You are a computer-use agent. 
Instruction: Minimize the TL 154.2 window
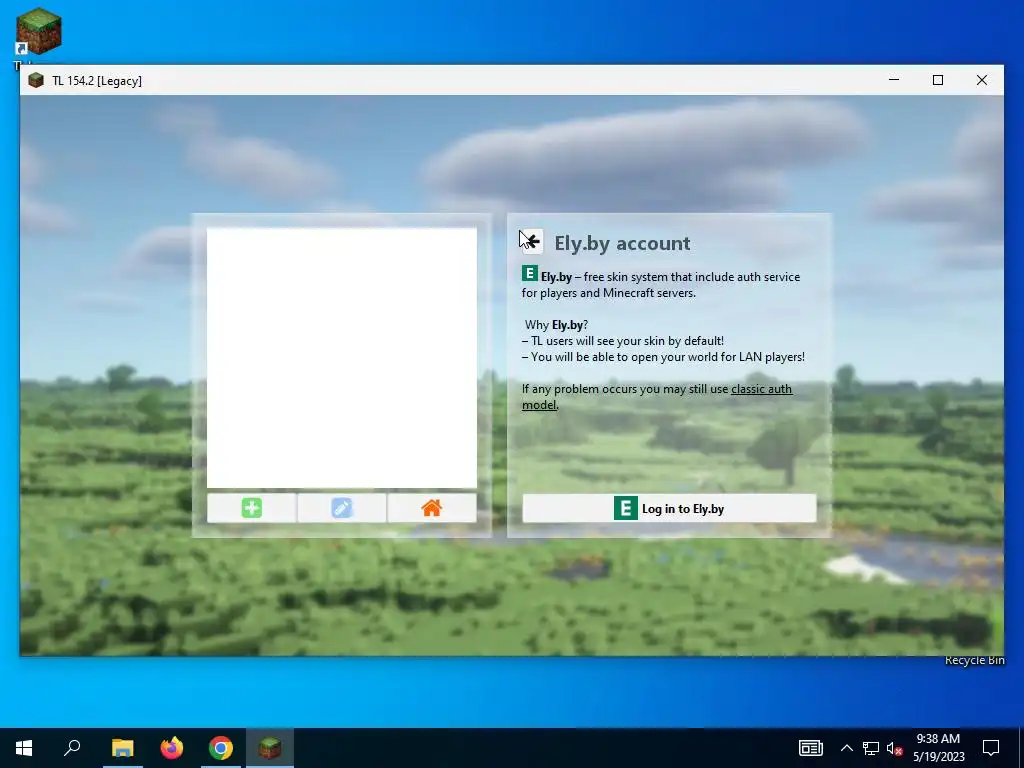point(894,80)
